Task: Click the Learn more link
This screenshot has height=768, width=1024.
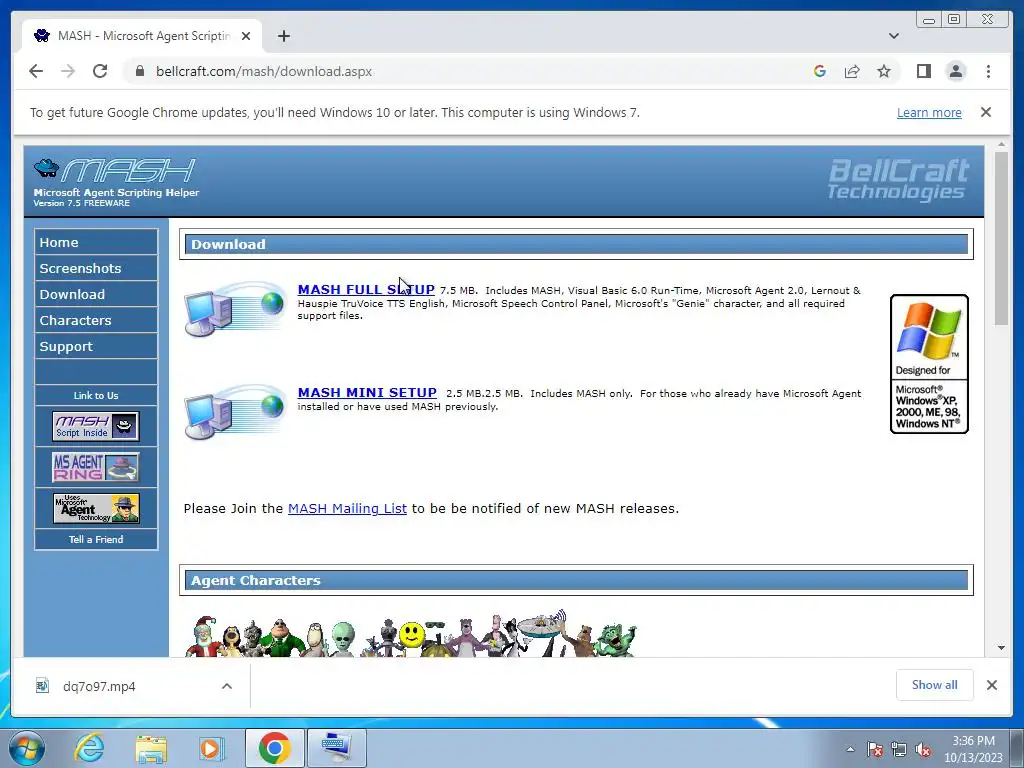Action: [x=929, y=112]
